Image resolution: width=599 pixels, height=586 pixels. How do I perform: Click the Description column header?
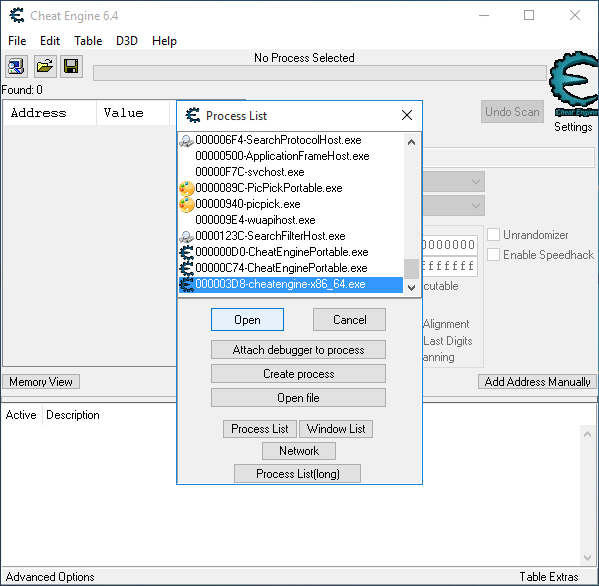click(x=73, y=415)
